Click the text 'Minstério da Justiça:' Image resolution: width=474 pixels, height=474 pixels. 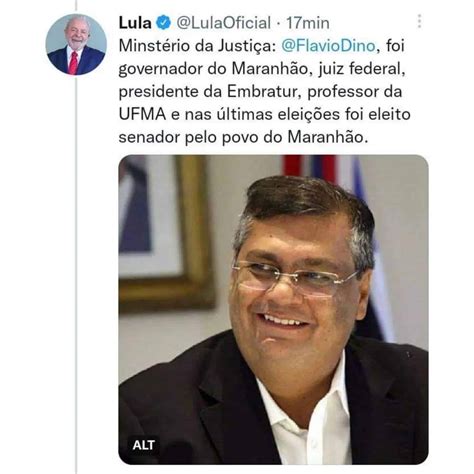197,46
